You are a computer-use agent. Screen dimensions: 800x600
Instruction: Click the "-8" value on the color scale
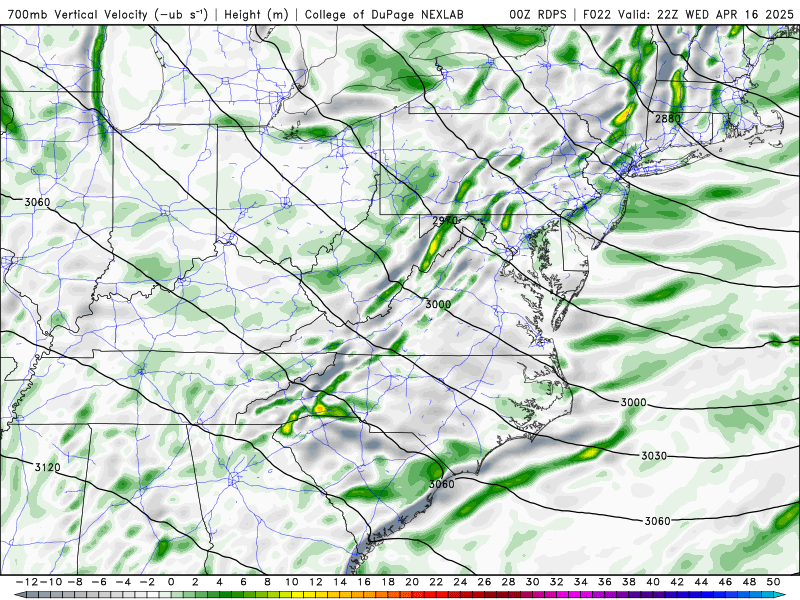tap(76, 582)
